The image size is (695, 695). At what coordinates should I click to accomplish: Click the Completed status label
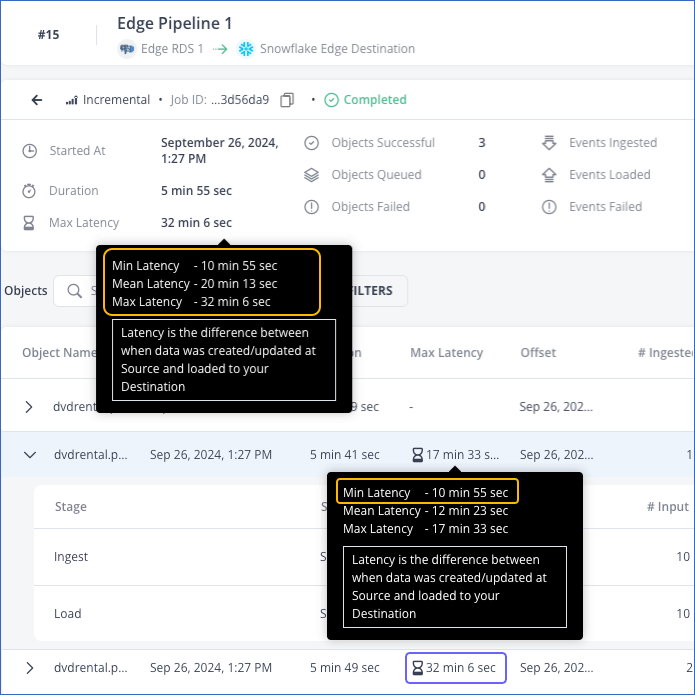pos(375,100)
